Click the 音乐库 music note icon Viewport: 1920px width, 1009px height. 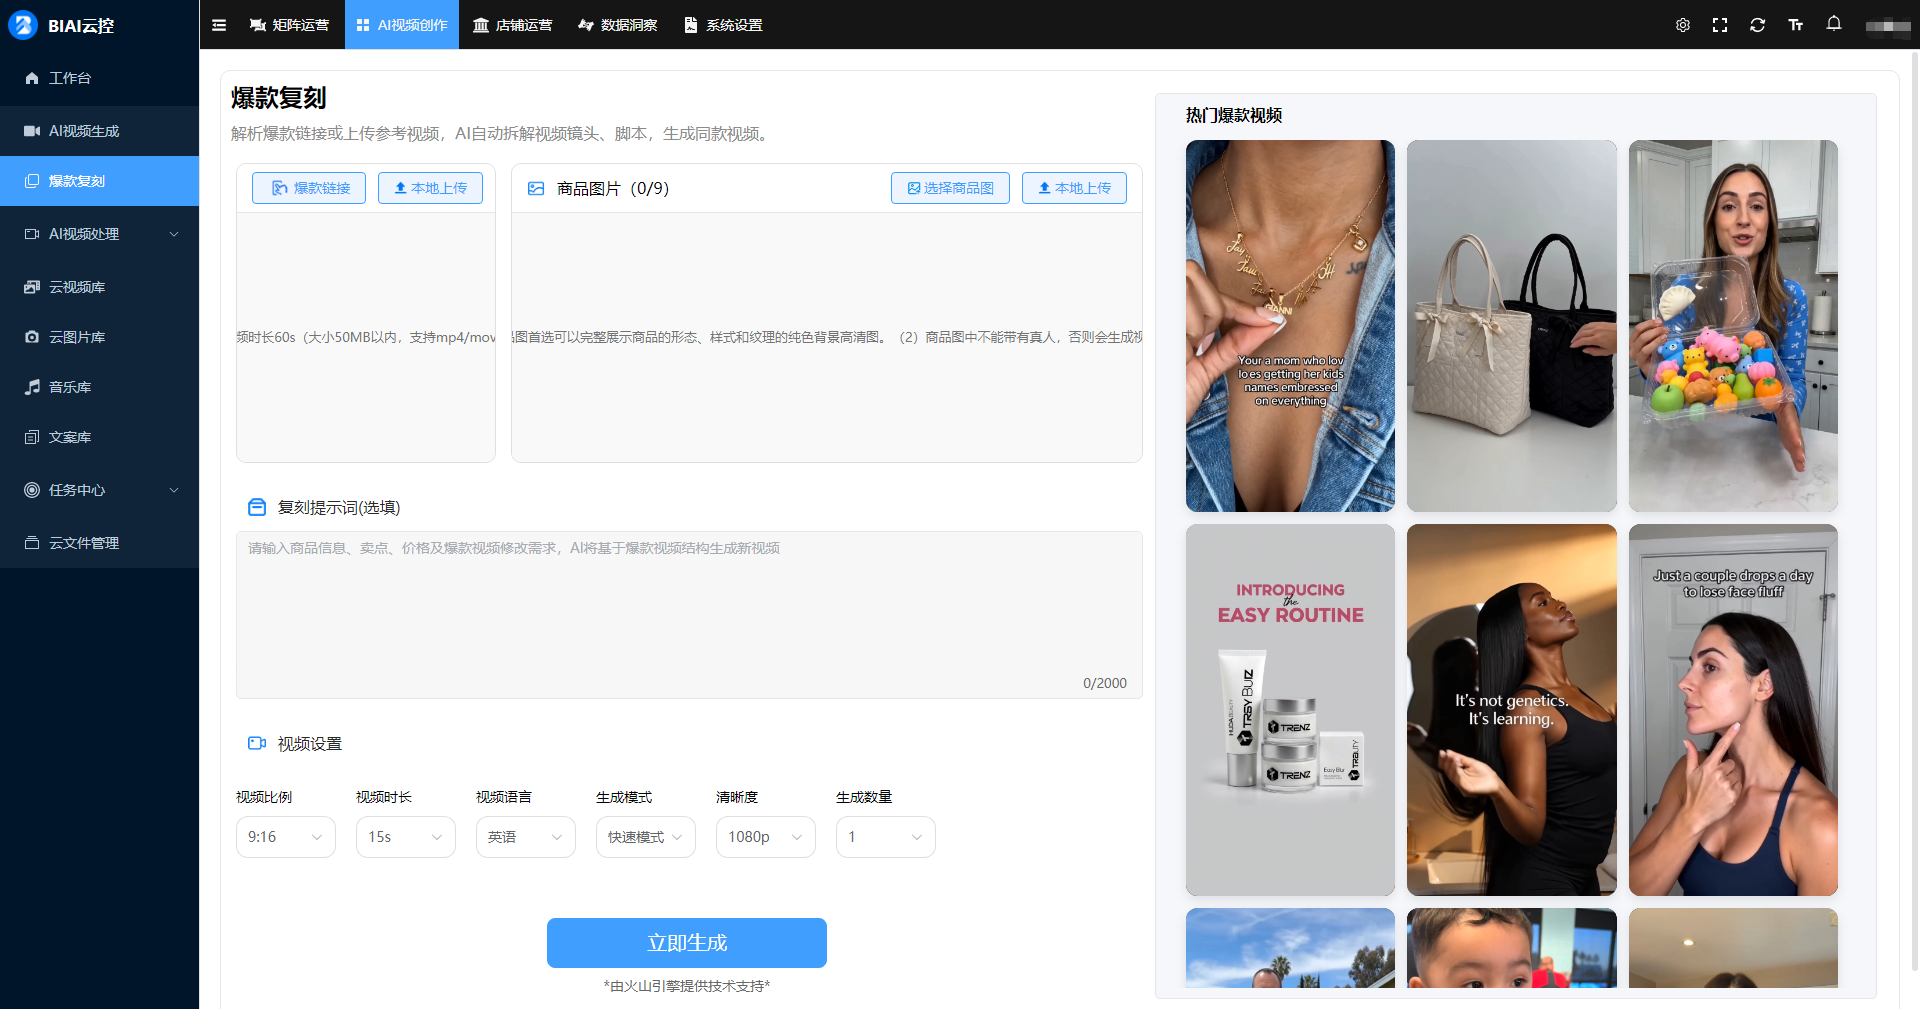(32, 387)
